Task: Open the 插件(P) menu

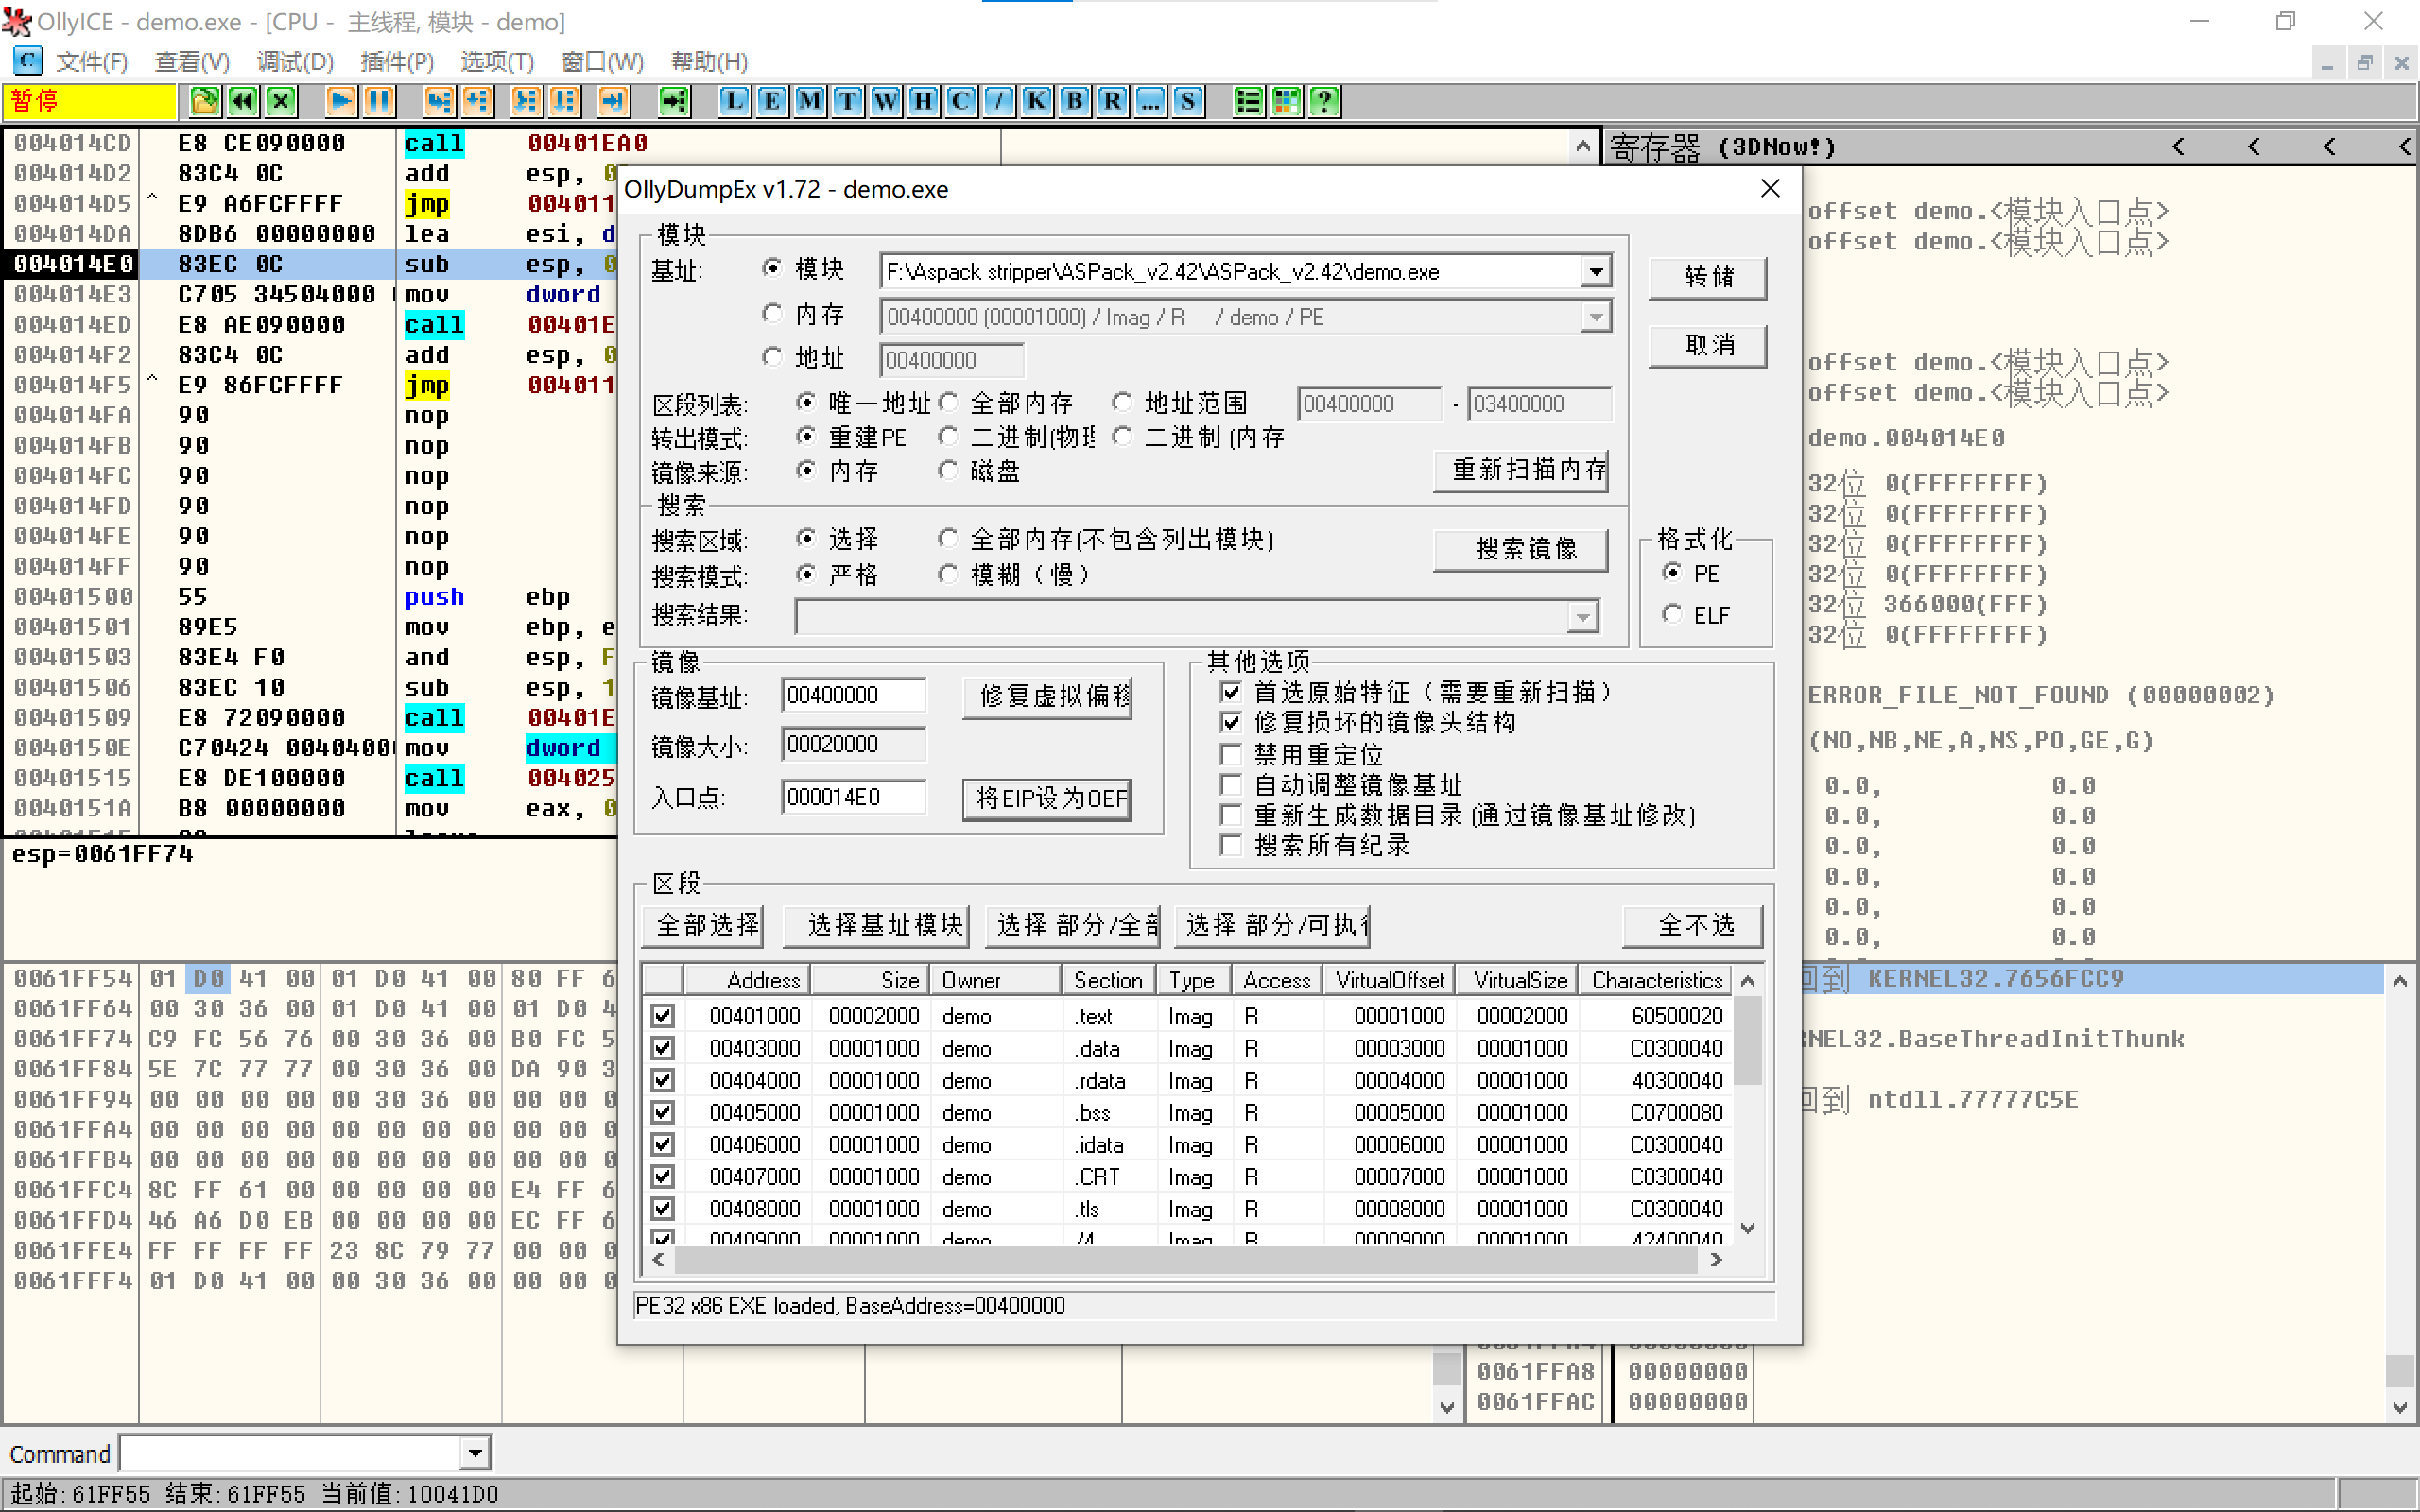Action: click(x=396, y=62)
